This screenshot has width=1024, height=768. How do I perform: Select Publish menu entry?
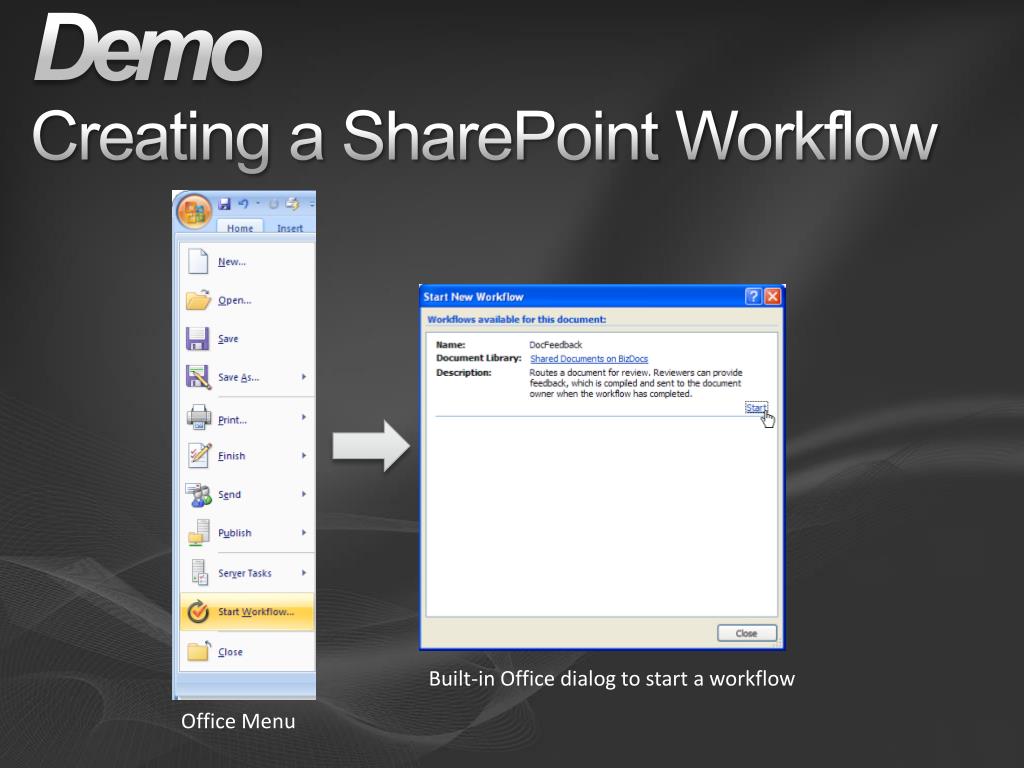coord(247,533)
